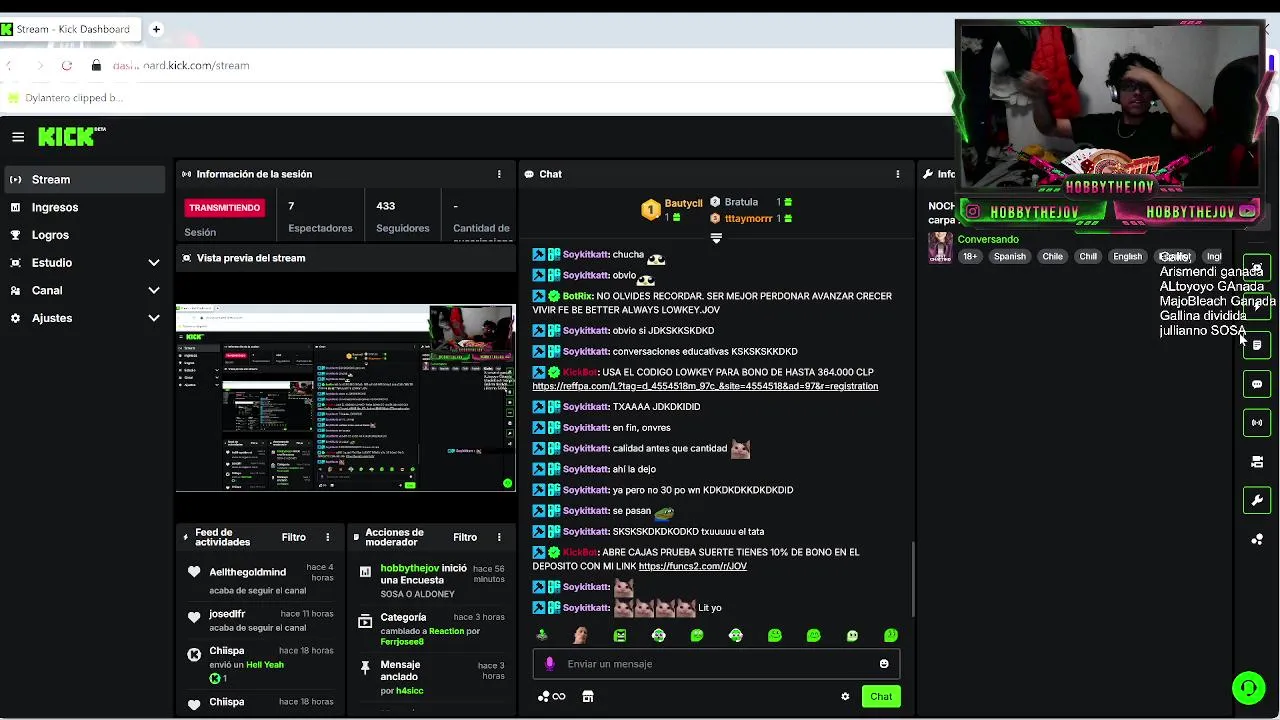Open chat settings gear icon
This screenshot has width=1280, height=720.
click(x=845, y=697)
